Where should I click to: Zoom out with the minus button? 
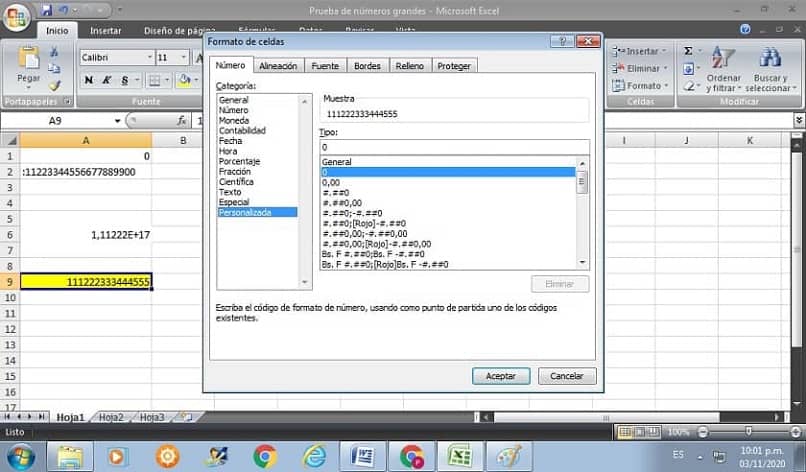(703, 432)
